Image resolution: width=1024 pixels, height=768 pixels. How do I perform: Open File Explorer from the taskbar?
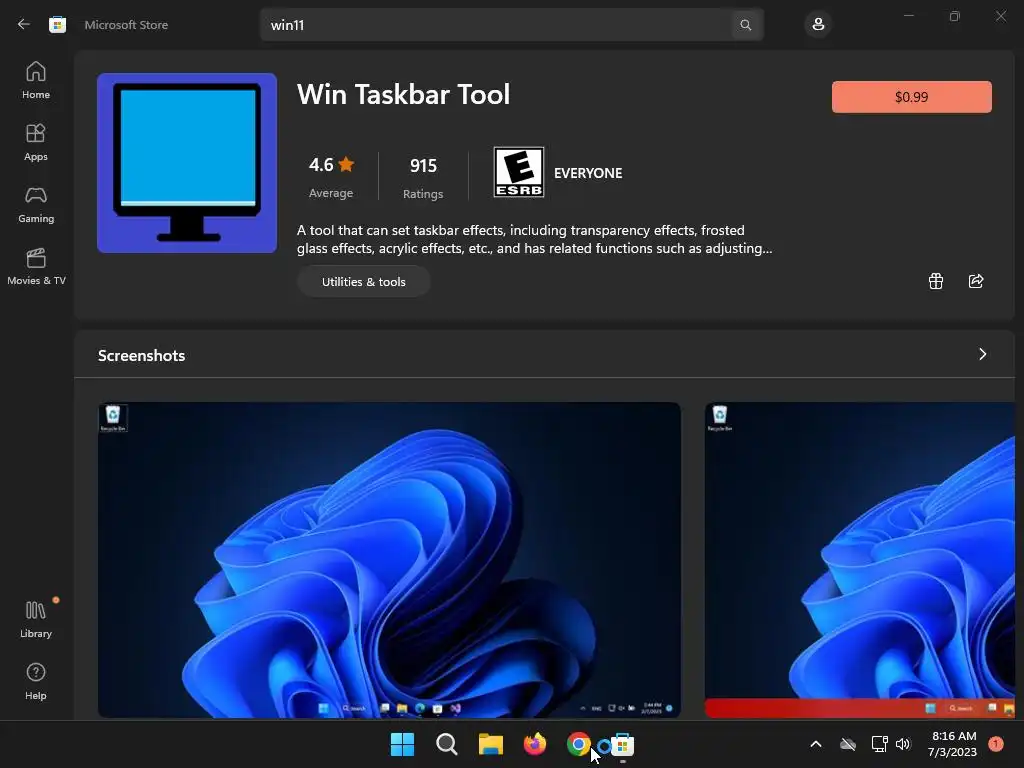click(490, 744)
